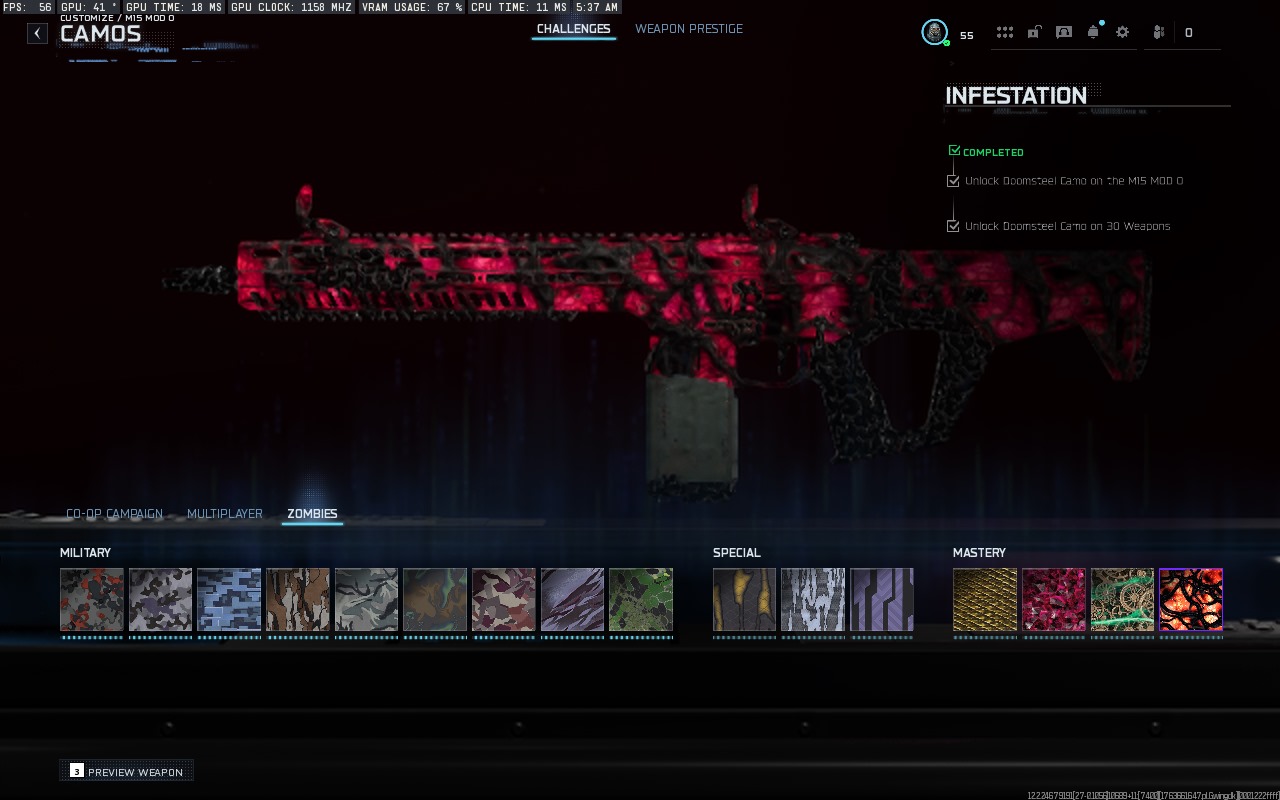This screenshot has height=800, width=1280.
Task: Click the INFESTATION camo title
Action: pos(1016,95)
